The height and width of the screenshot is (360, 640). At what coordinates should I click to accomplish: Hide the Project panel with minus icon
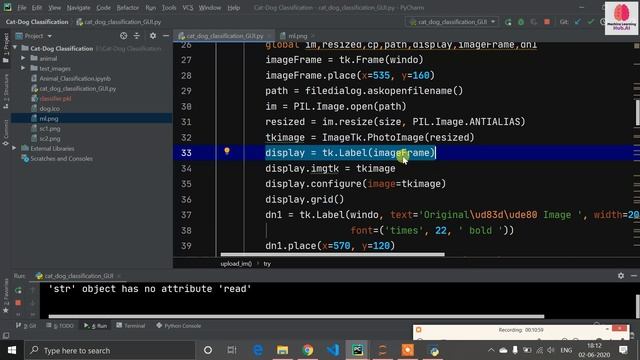(x=166, y=36)
